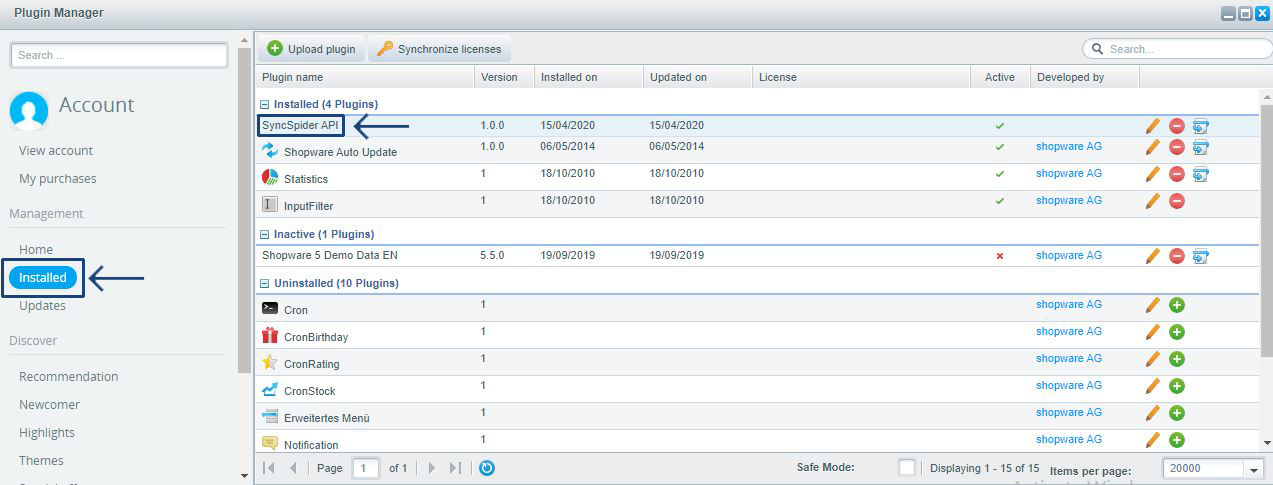Go to next page arrow in pager
The width and height of the screenshot is (1273, 485).
432,468
